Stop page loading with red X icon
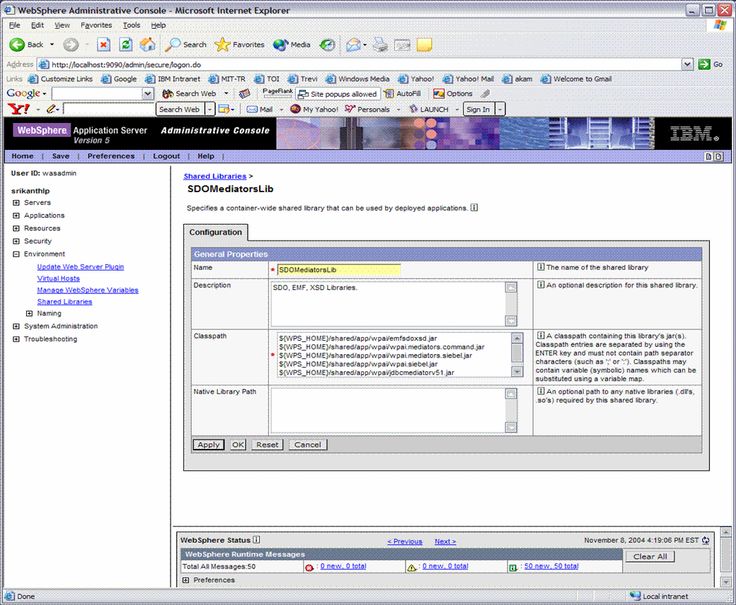 tap(103, 45)
